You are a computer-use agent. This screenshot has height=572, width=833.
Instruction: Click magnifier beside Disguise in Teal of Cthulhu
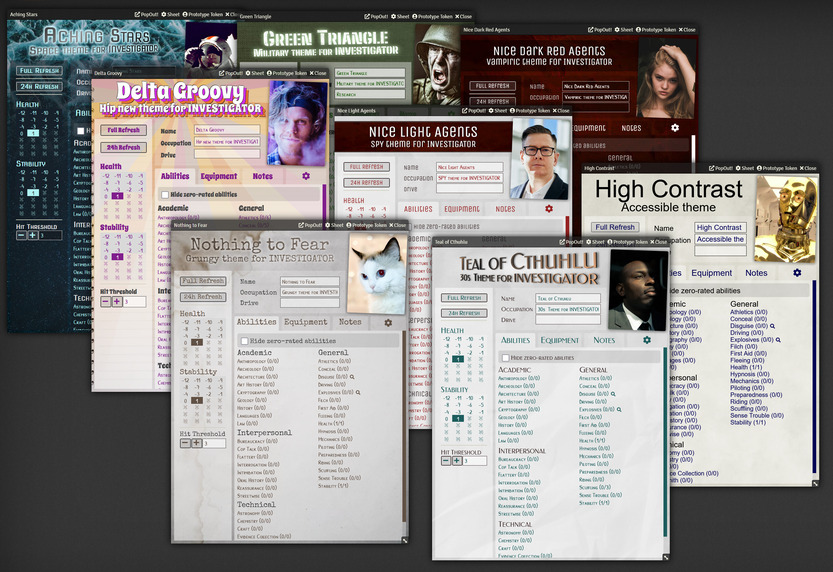(x=613, y=394)
